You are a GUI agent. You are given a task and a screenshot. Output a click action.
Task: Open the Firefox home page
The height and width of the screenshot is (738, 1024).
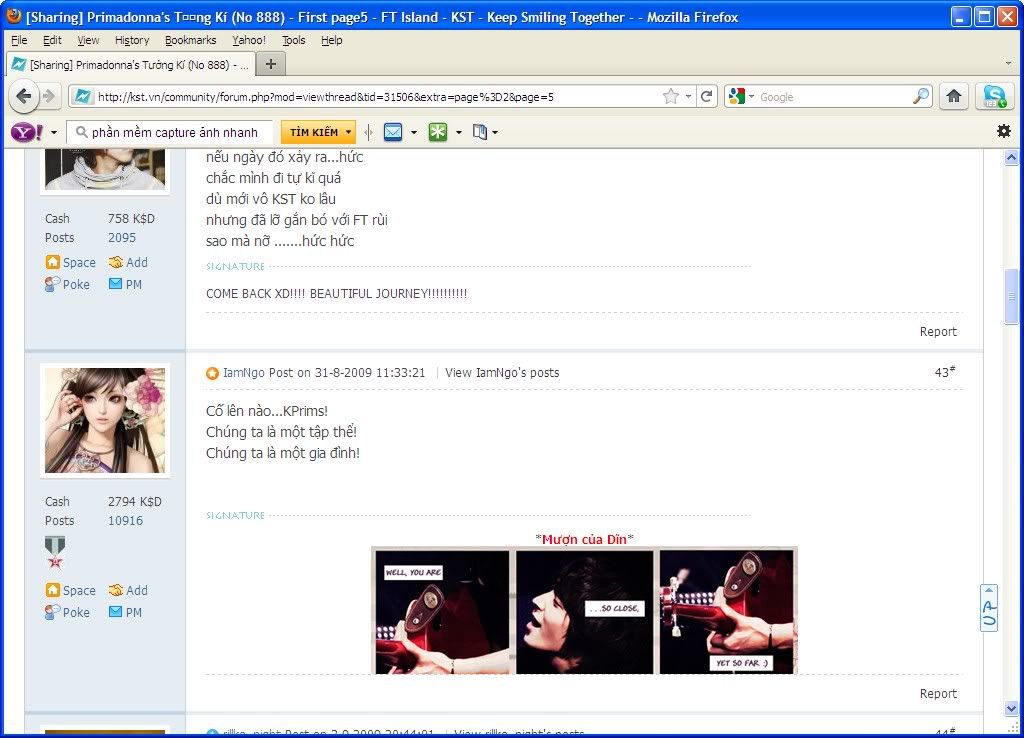click(x=953, y=97)
